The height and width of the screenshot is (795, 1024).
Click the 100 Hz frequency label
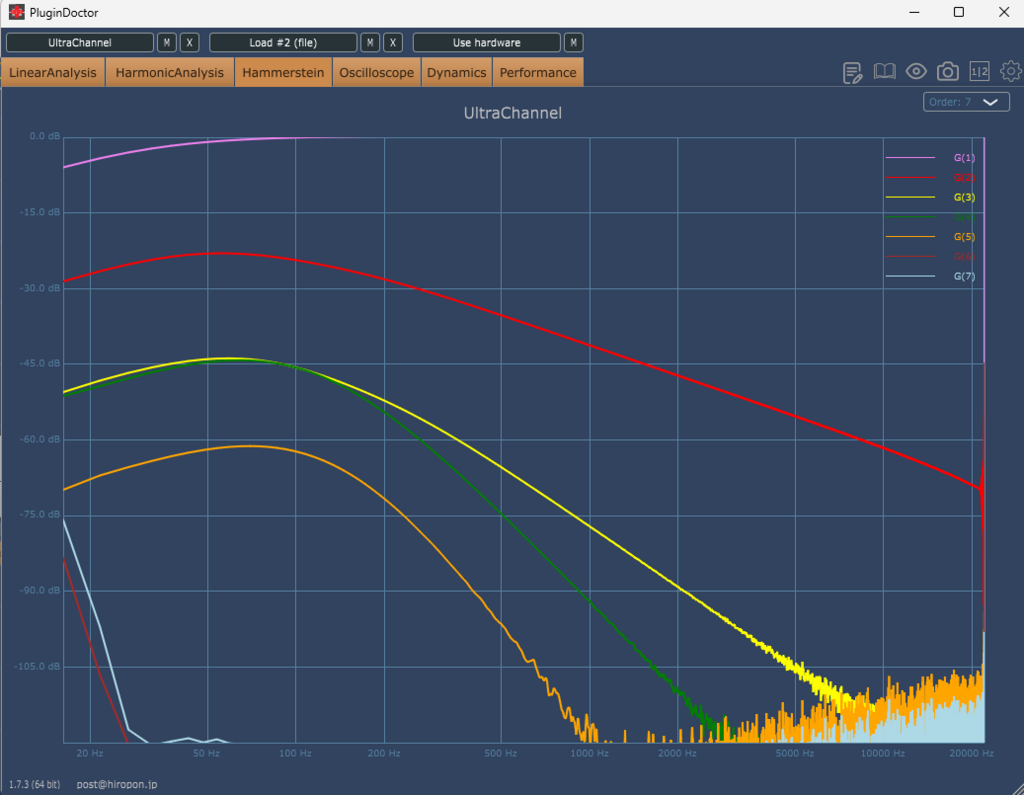(x=295, y=753)
